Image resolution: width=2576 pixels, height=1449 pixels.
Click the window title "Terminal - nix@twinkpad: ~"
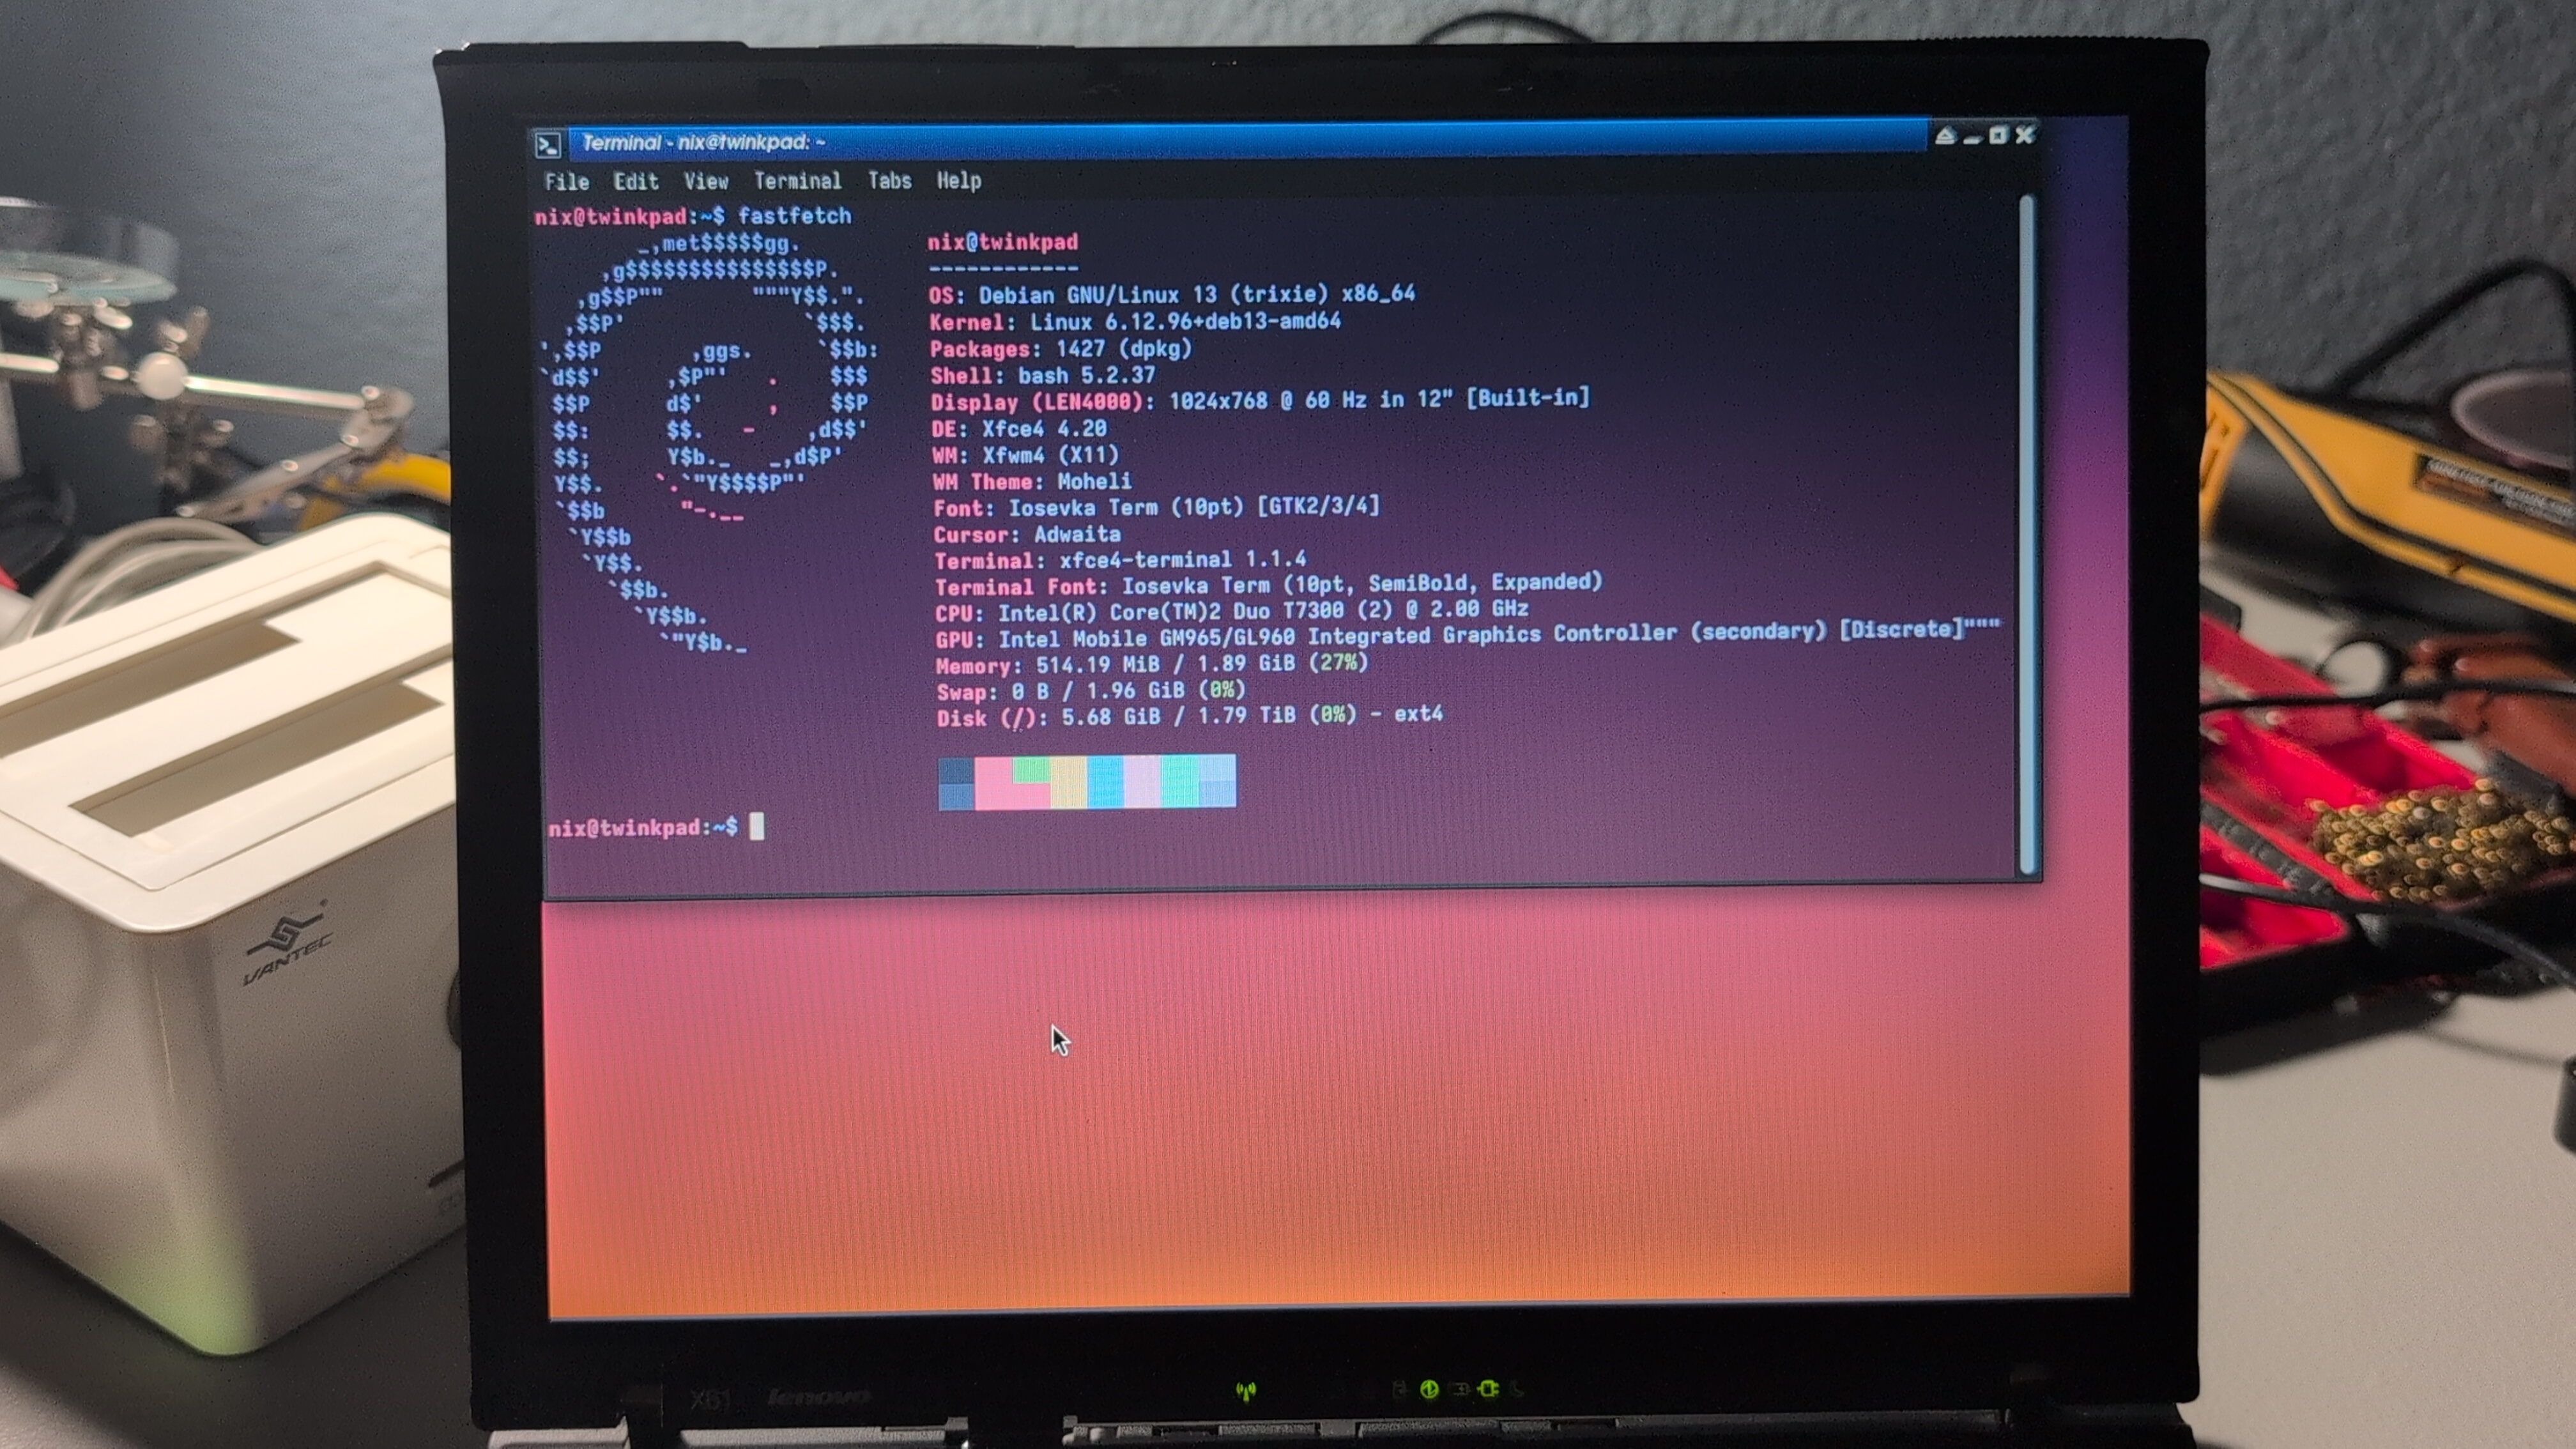[704, 143]
